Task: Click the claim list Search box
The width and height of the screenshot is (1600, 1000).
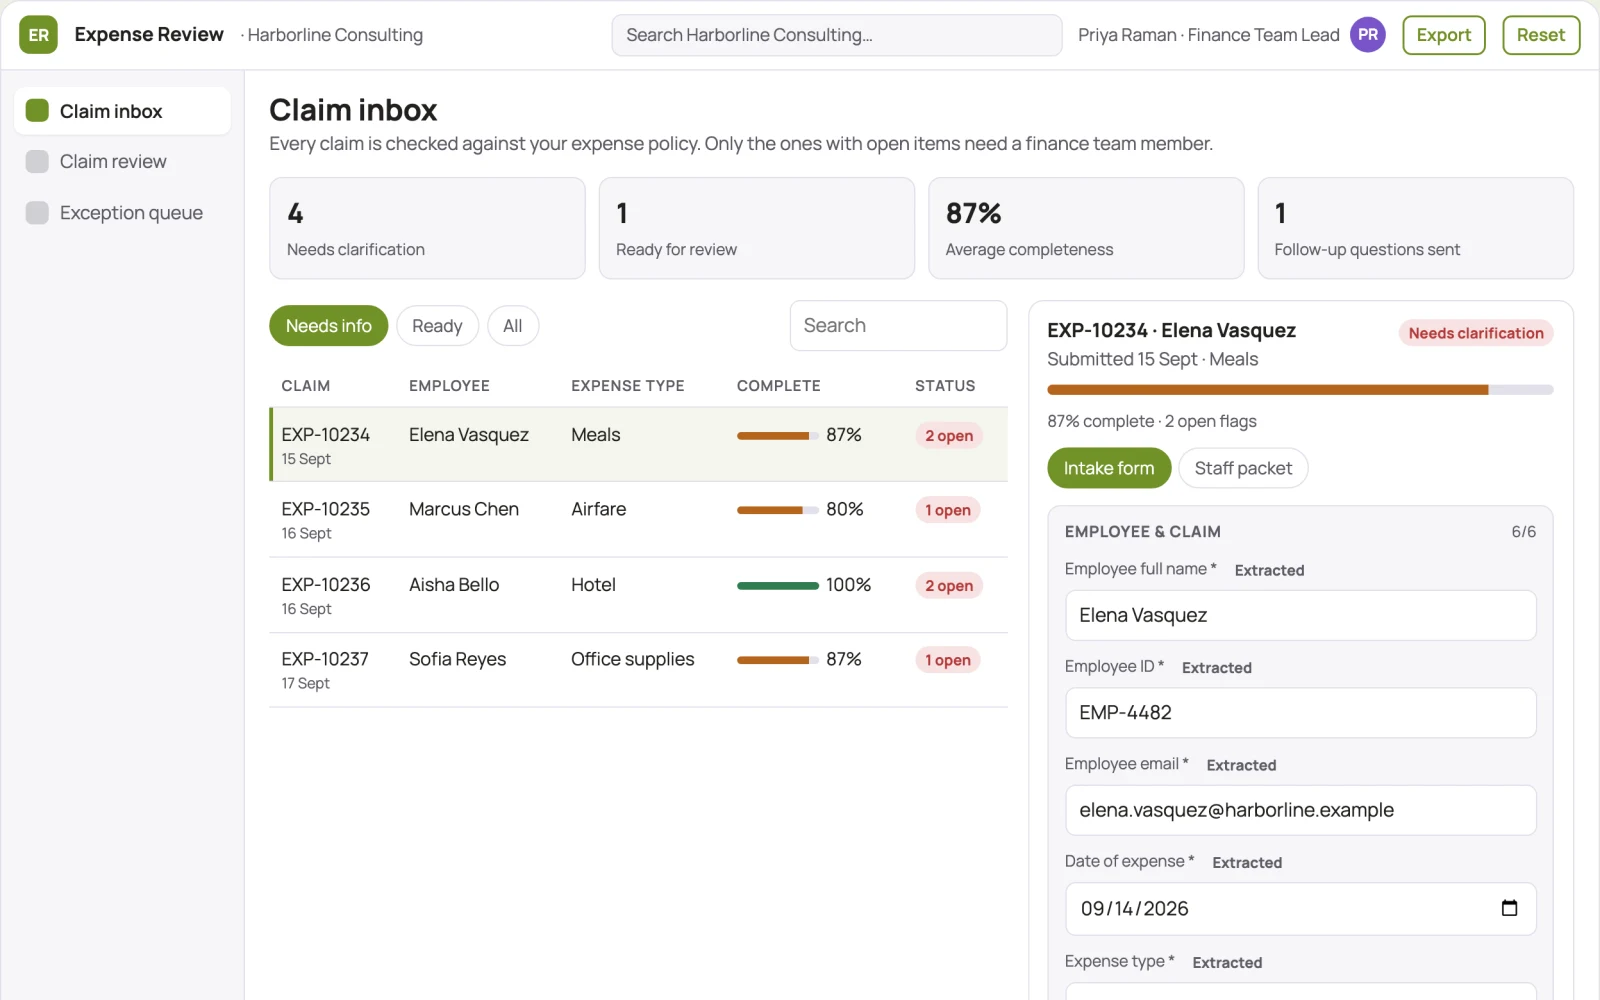Action: click(x=898, y=326)
